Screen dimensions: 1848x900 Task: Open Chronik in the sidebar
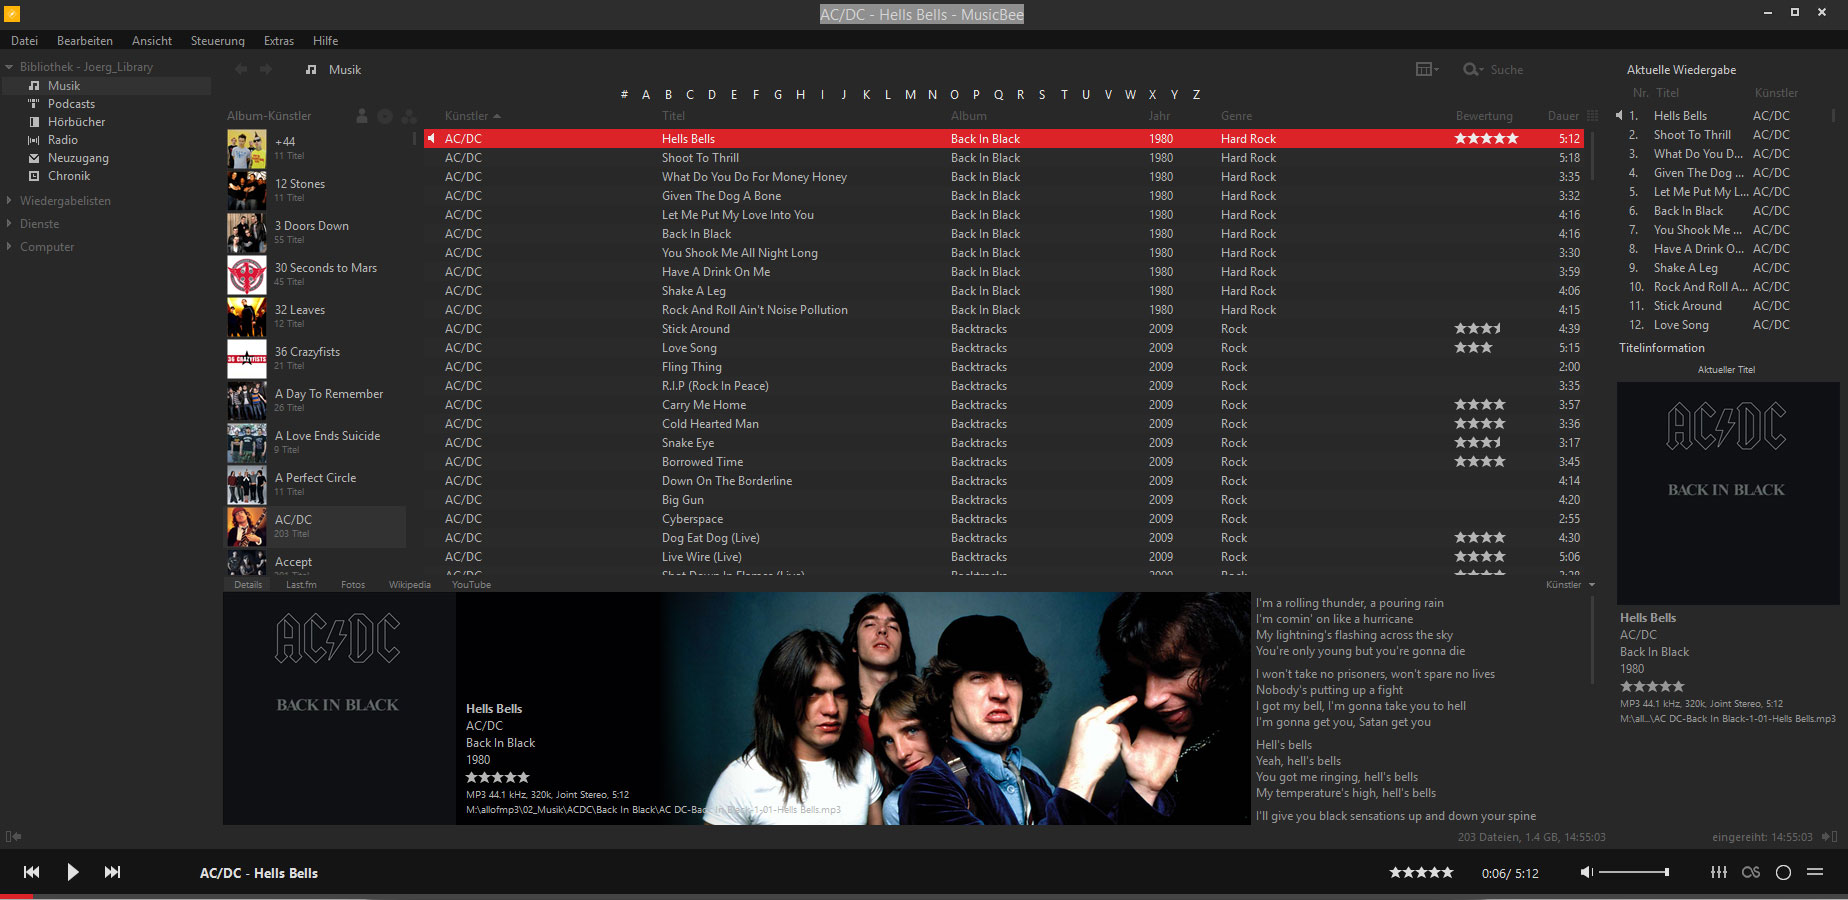point(69,176)
